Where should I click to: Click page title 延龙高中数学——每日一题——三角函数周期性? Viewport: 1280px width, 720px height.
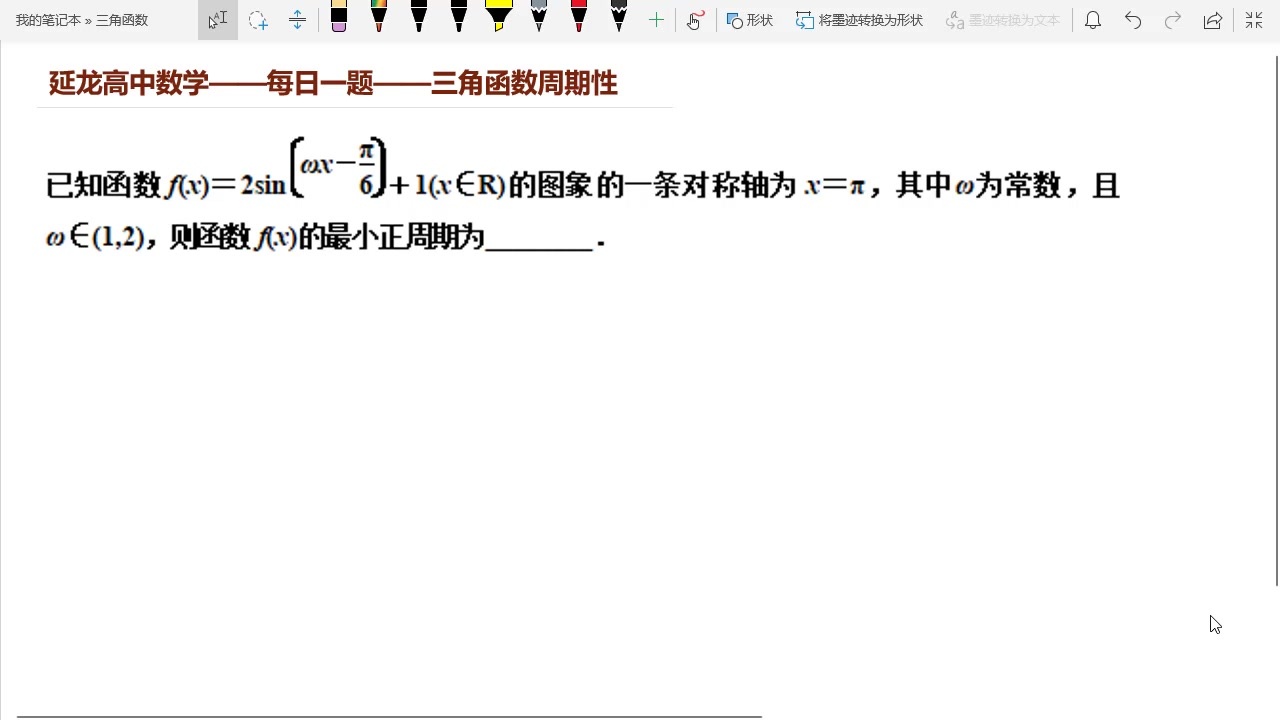333,84
